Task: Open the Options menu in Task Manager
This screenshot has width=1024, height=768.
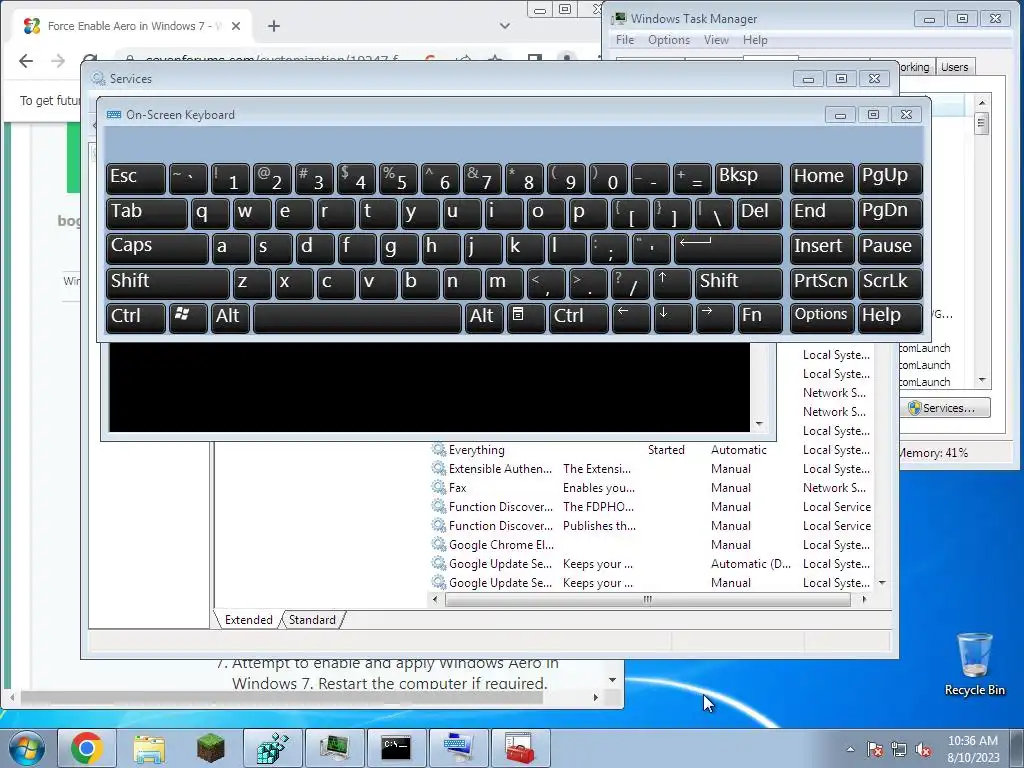Action: 669,40
